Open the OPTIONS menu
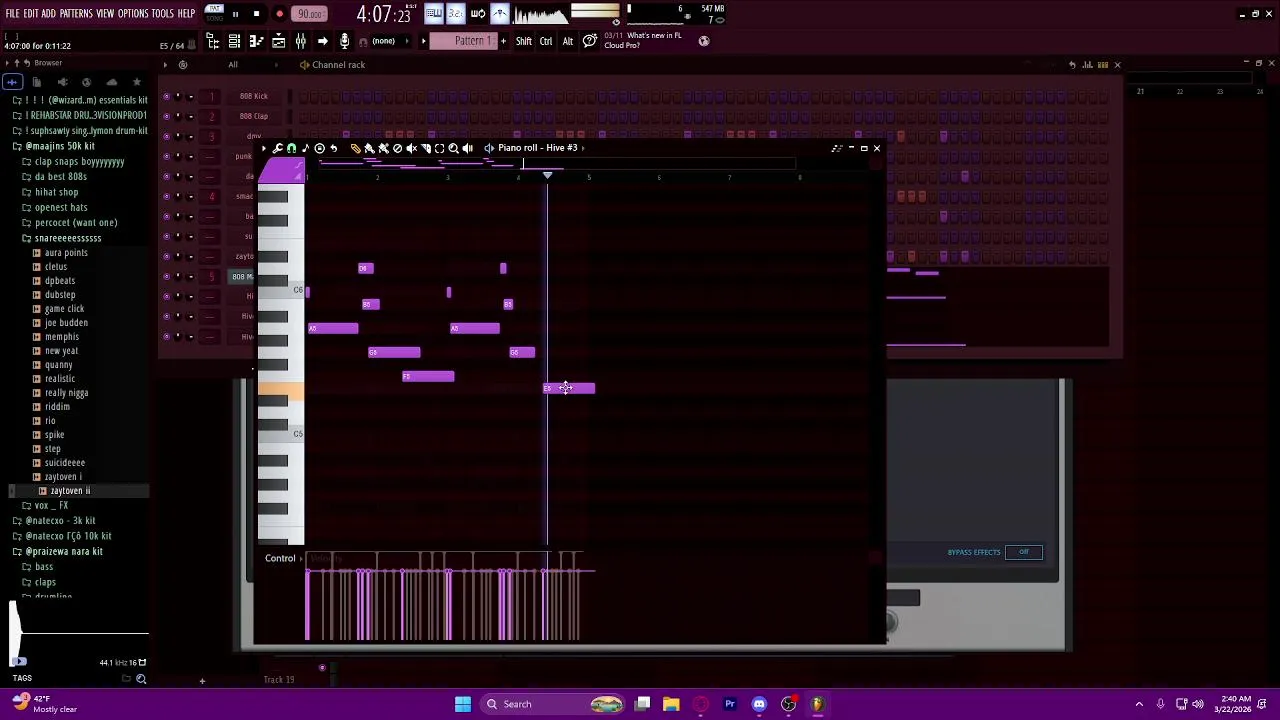The width and height of the screenshot is (1280, 720). 133,14
